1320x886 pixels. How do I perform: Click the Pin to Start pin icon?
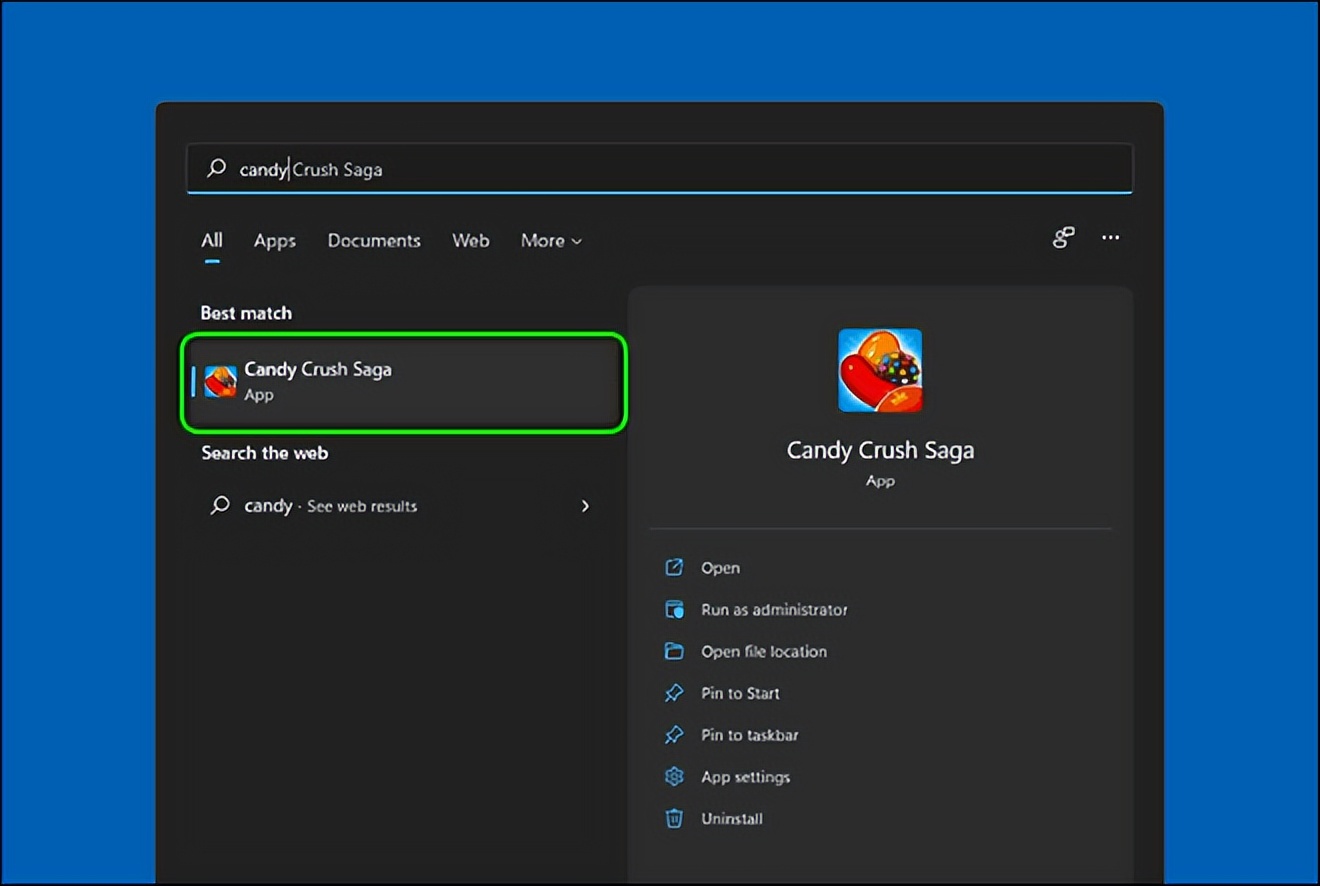tap(674, 693)
